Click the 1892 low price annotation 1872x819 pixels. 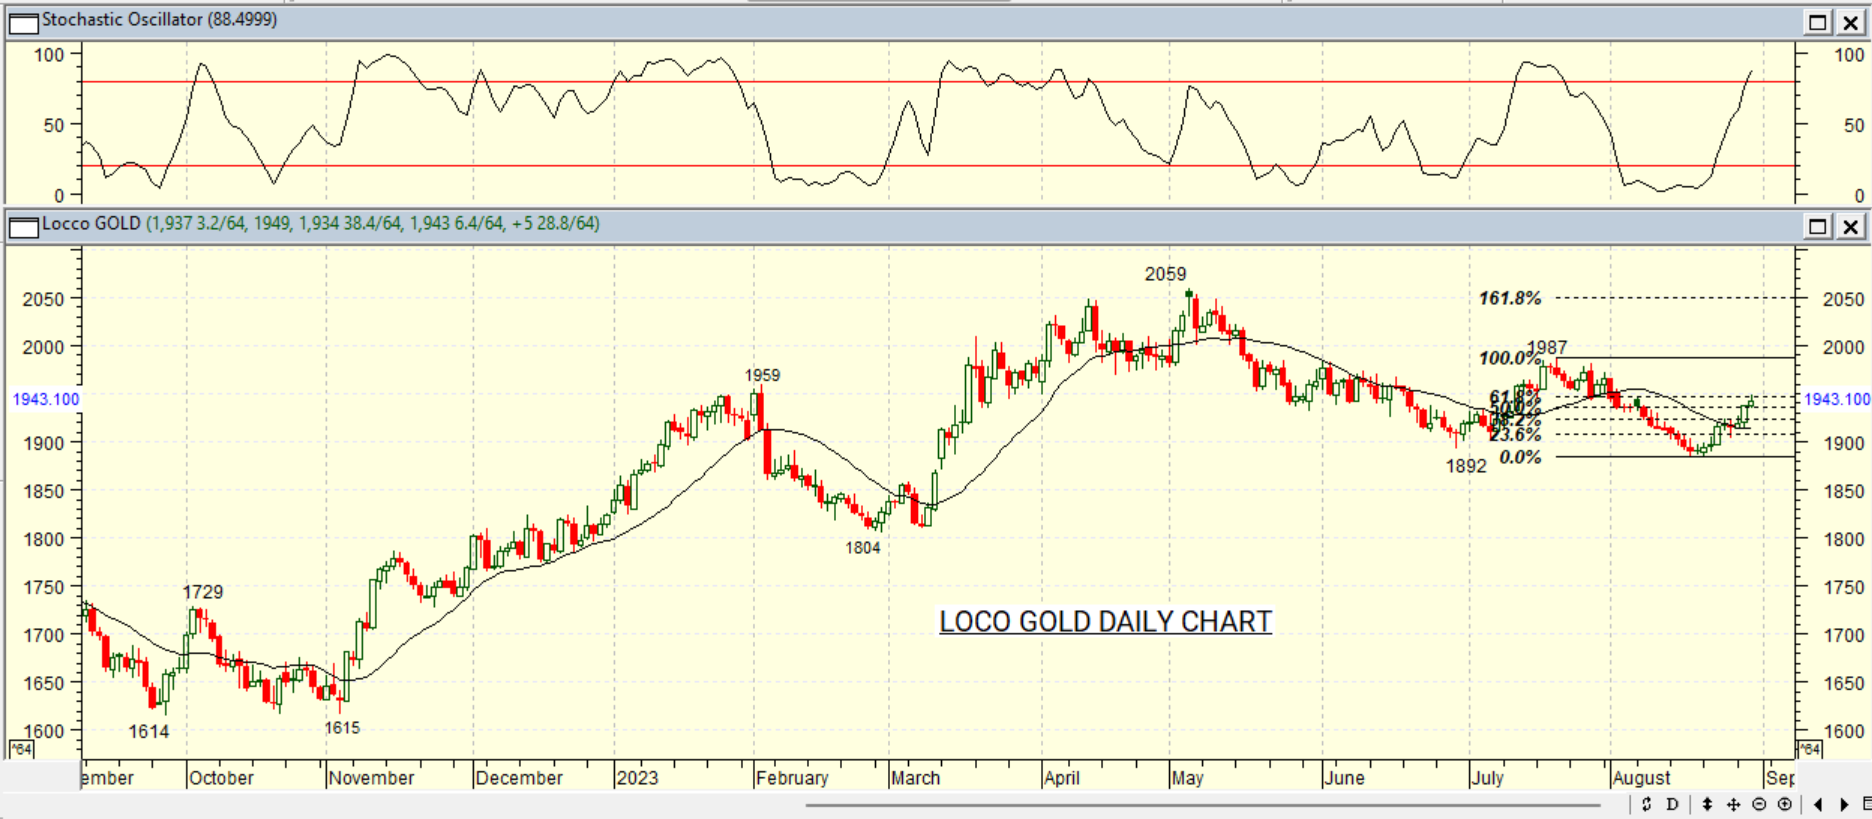tap(1466, 466)
